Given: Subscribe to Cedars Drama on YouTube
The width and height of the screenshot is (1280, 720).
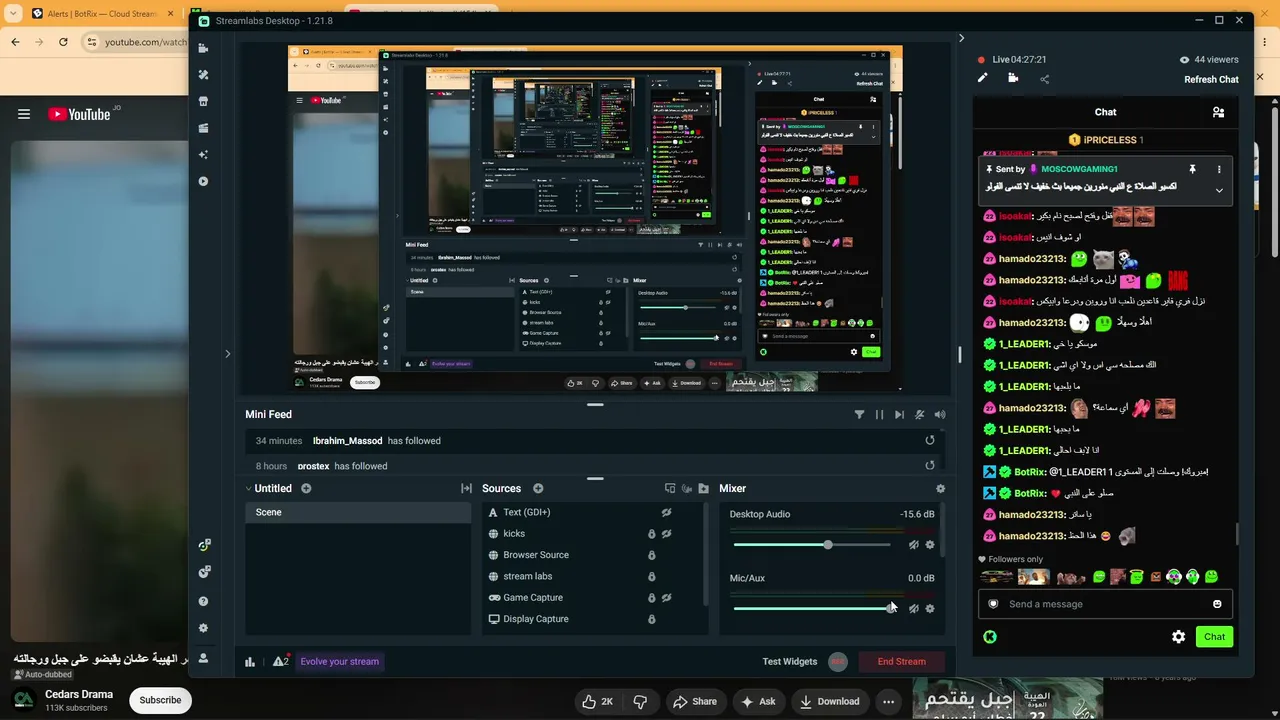Looking at the screenshot, I should pyautogui.click(x=160, y=700).
